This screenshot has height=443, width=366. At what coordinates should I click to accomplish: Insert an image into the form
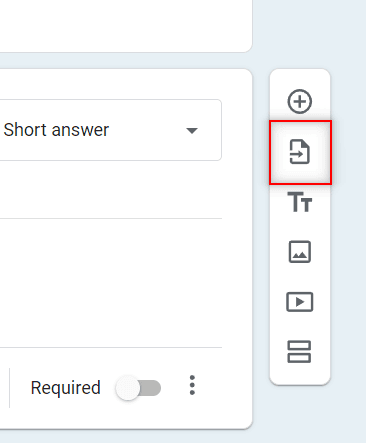300,252
